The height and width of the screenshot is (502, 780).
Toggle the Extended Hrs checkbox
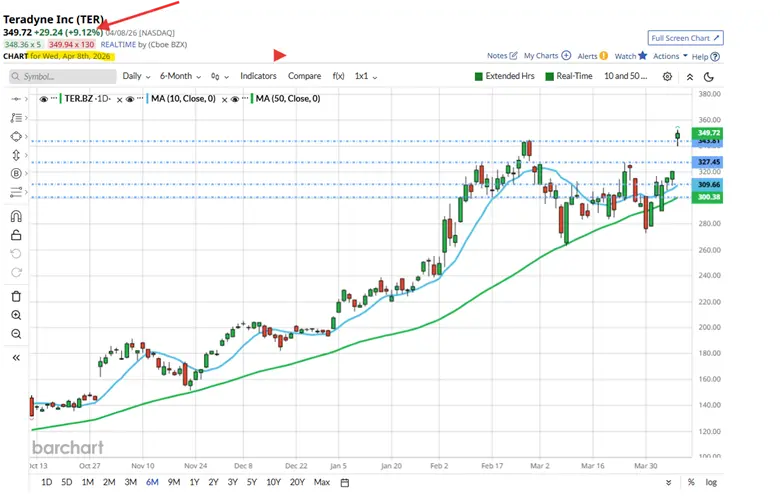point(479,76)
